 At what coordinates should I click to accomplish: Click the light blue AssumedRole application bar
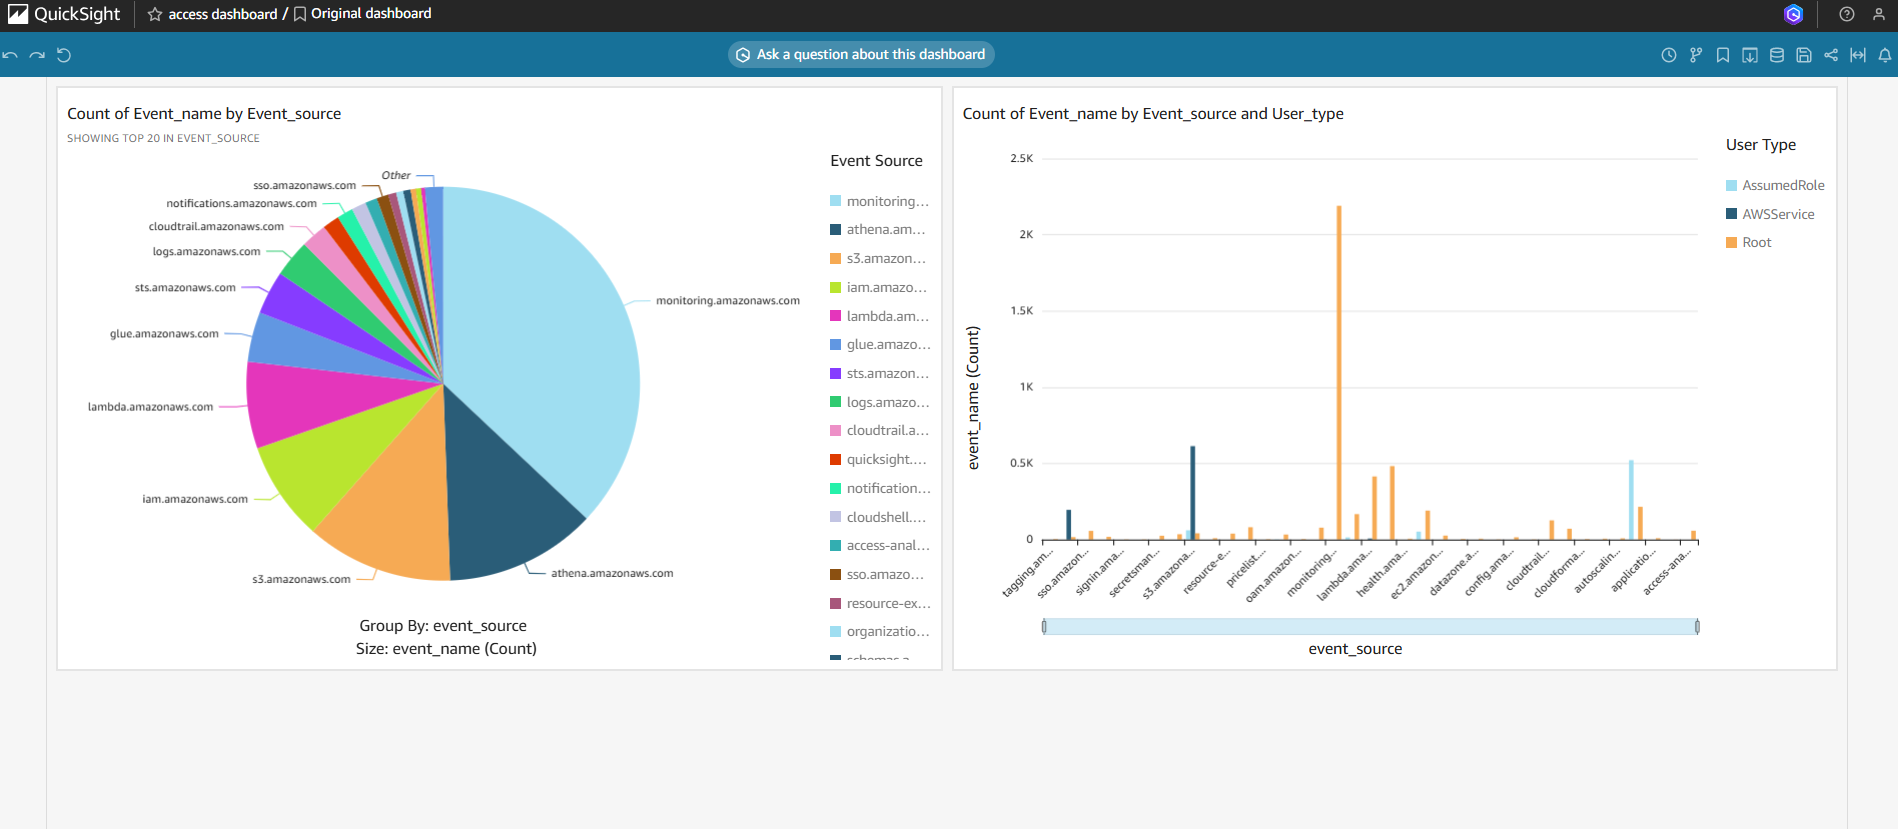click(1631, 500)
